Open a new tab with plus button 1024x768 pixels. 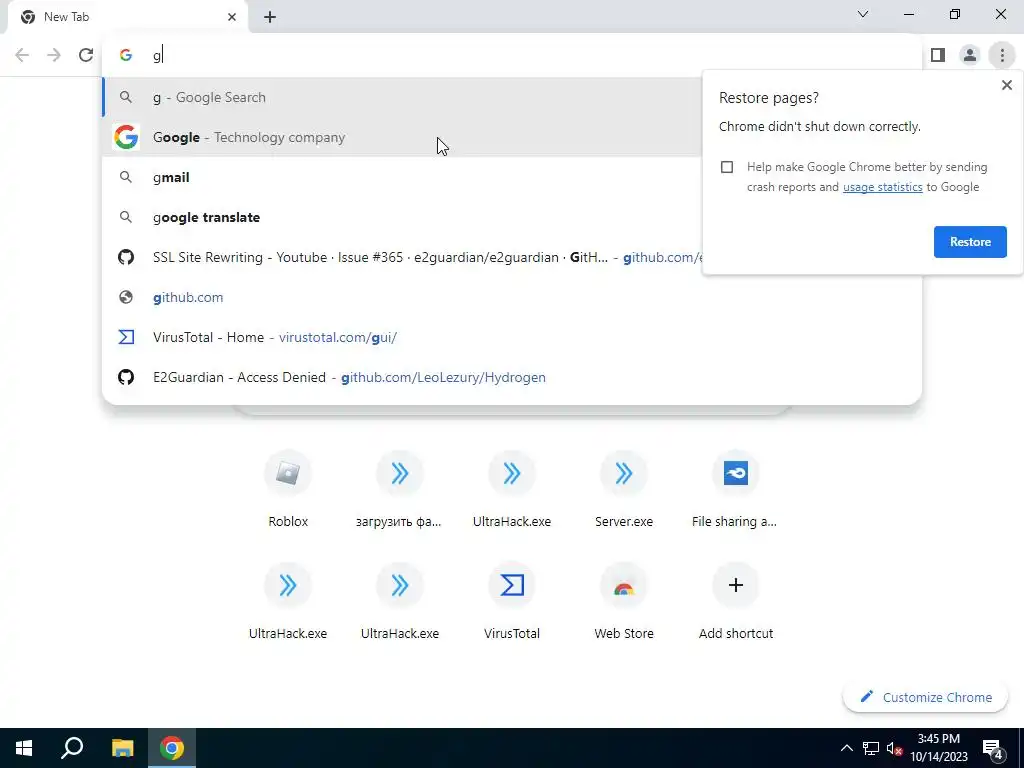(270, 17)
